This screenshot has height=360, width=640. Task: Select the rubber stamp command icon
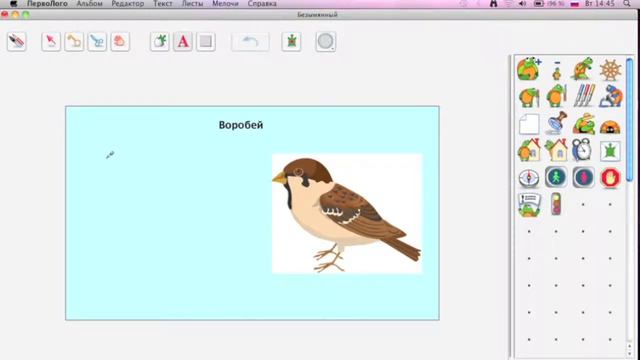pyautogui.click(x=556, y=123)
